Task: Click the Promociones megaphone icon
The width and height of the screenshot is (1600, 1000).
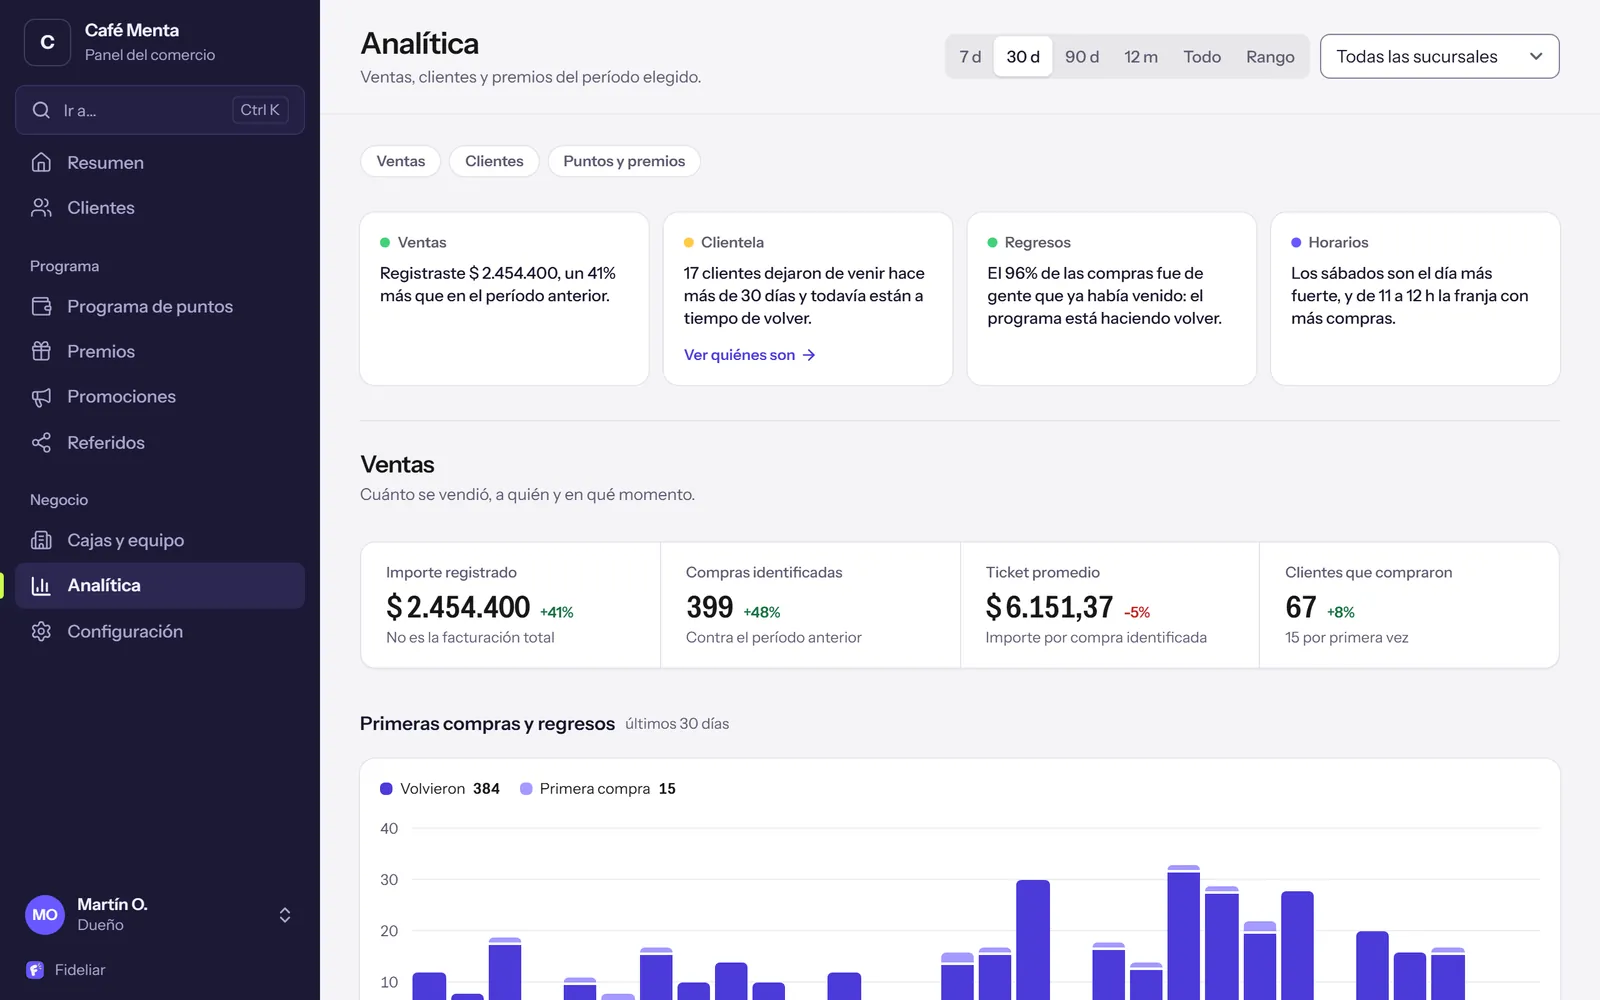Action: [x=41, y=397]
